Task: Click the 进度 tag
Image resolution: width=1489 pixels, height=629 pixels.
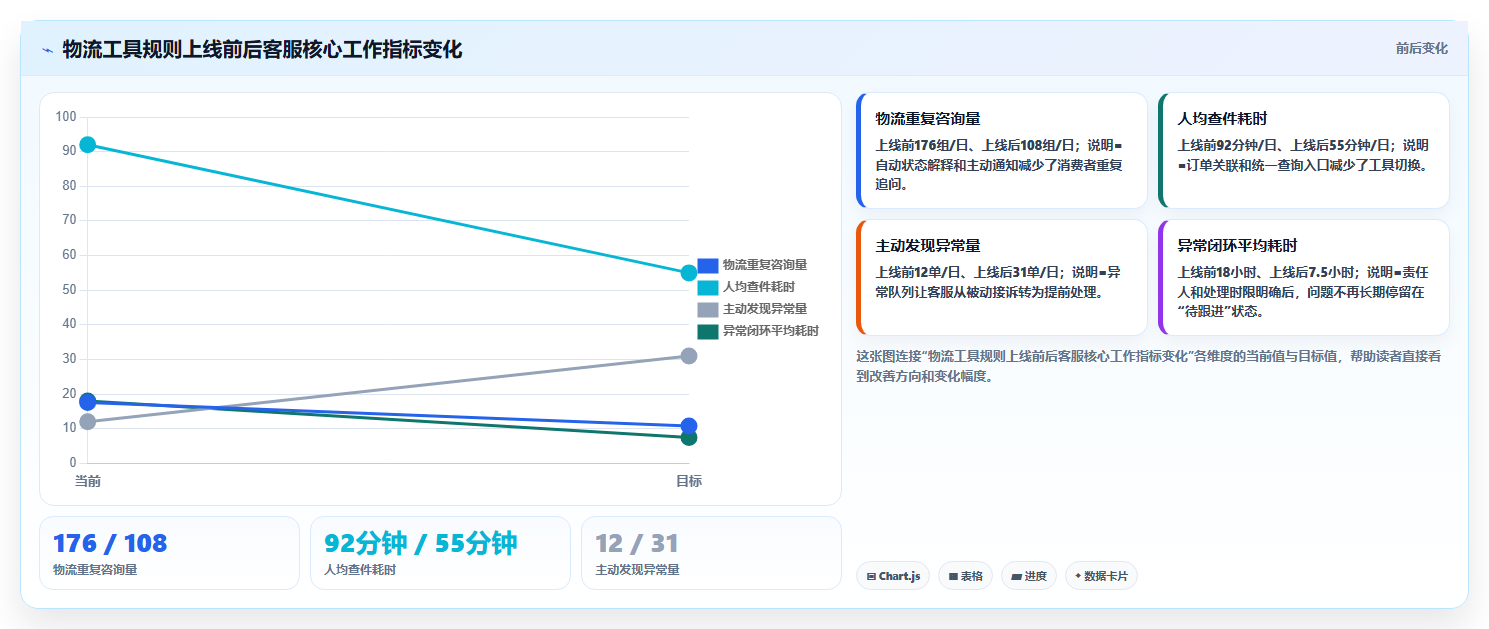Action: (1029, 576)
